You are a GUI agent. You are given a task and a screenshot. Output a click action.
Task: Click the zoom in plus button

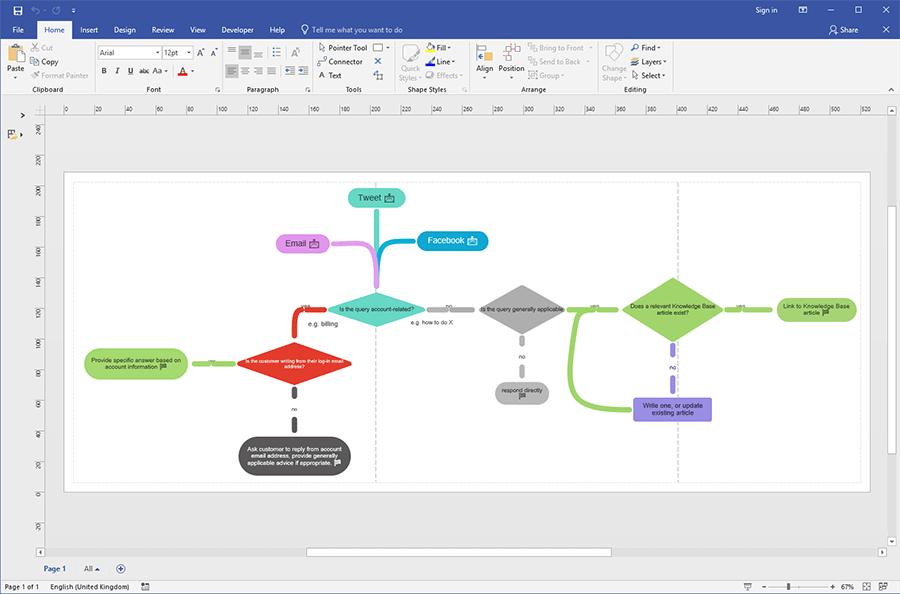tap(832, 587)
